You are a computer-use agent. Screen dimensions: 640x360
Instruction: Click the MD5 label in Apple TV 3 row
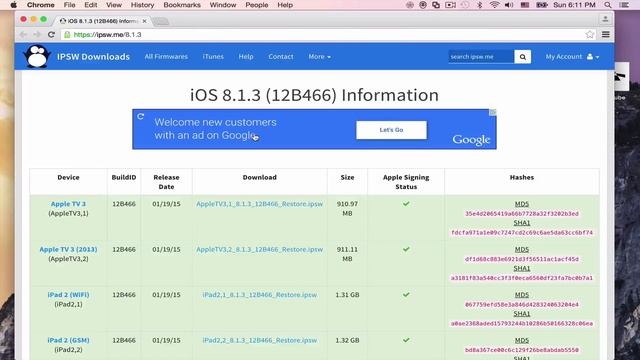click(x=522, y=204)
